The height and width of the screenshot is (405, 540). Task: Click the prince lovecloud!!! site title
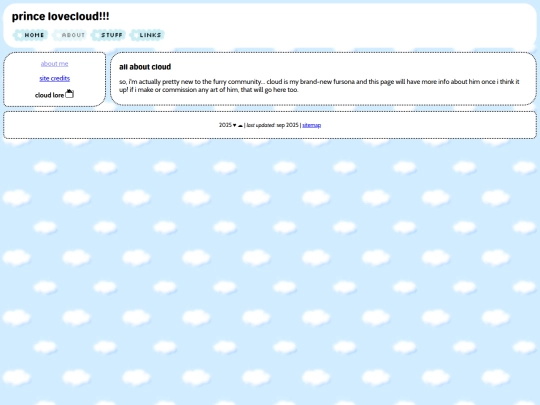(61, 16)
